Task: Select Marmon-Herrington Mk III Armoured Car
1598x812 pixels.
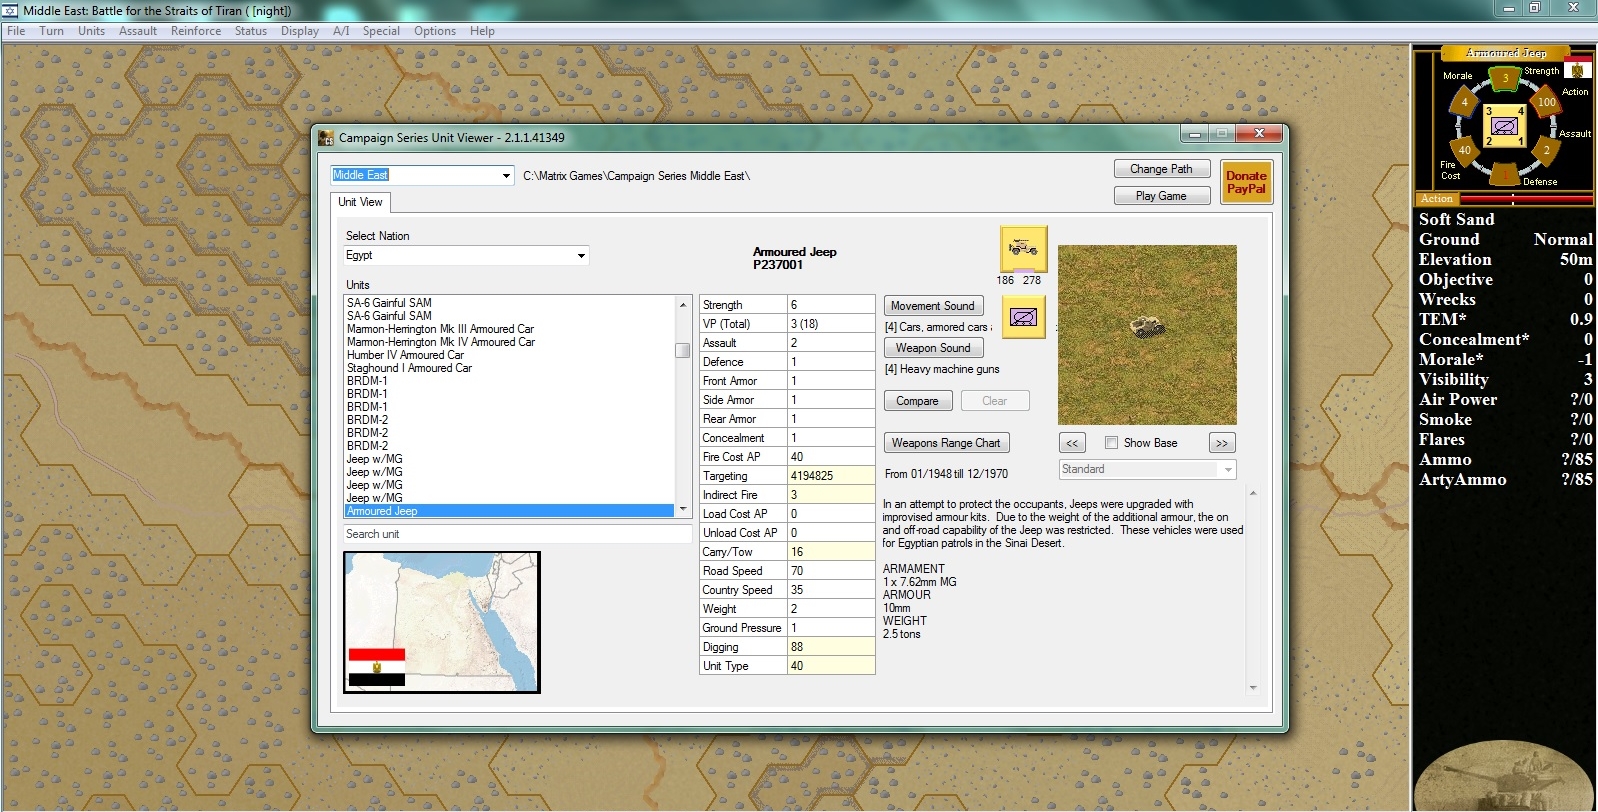Action: [x=440, y=329]
